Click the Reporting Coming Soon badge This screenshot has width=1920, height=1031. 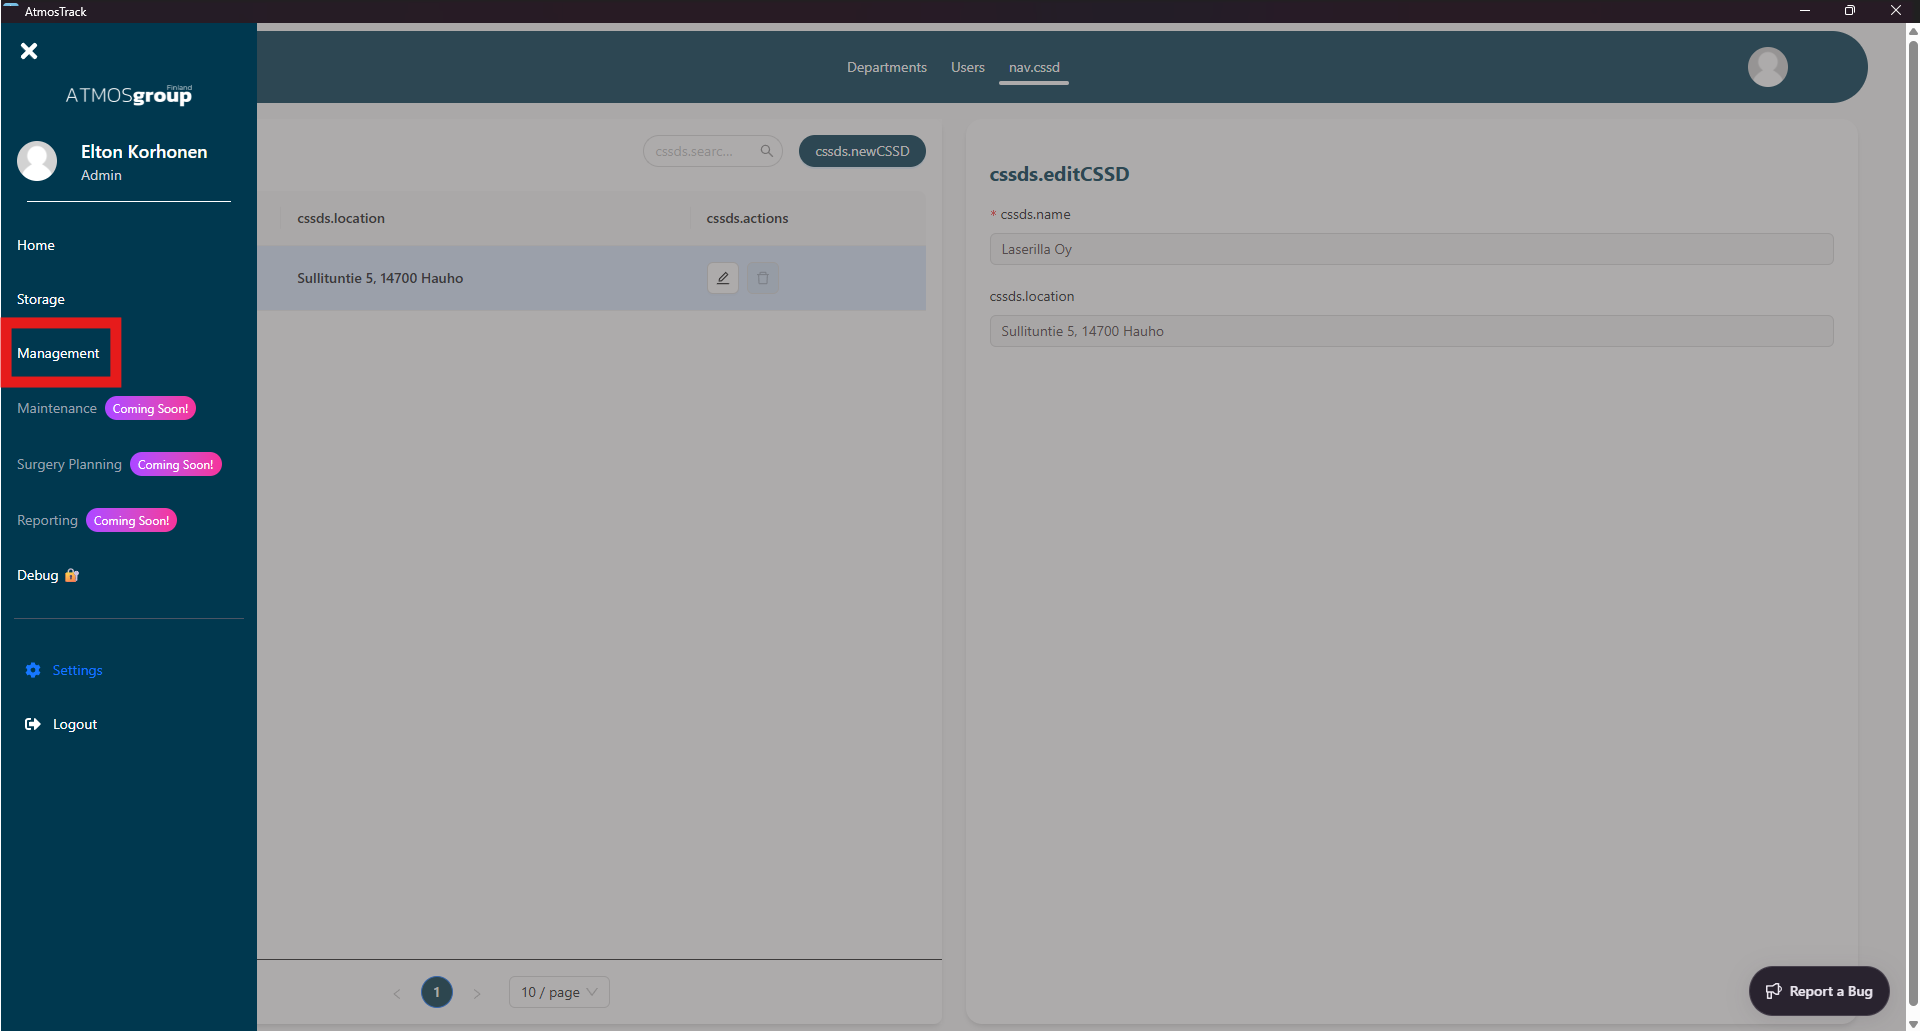131,520
